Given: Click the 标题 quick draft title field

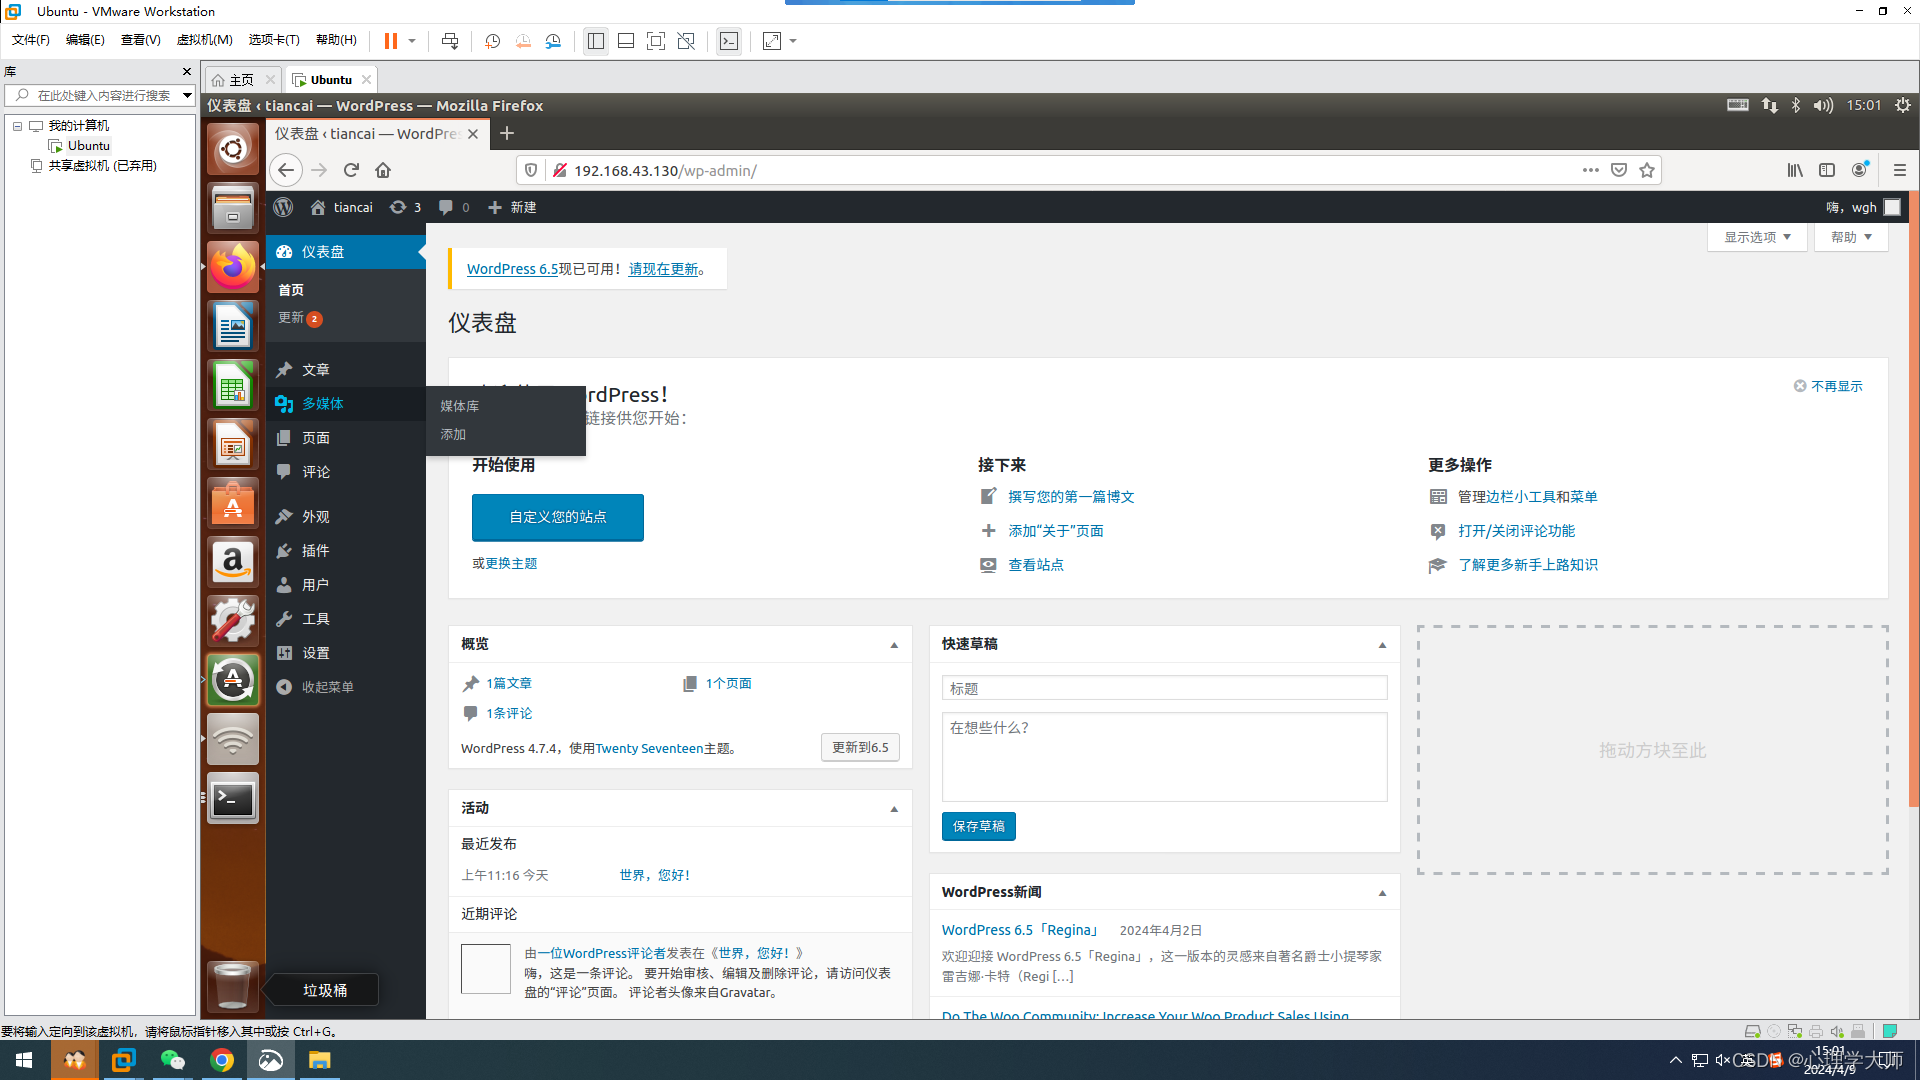Looking at the screenshot, I should tap(1164, 688).
